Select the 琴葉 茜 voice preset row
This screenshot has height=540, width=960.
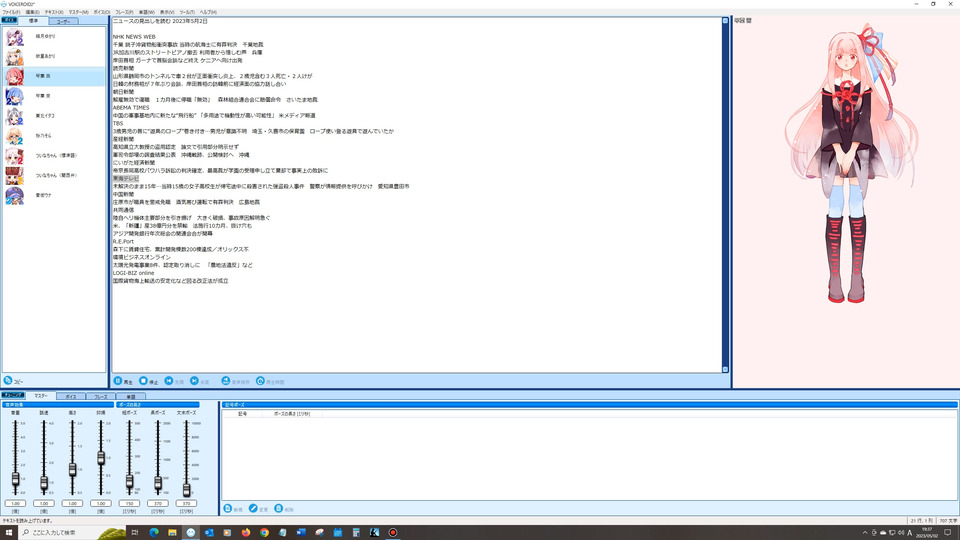[54, 76]
